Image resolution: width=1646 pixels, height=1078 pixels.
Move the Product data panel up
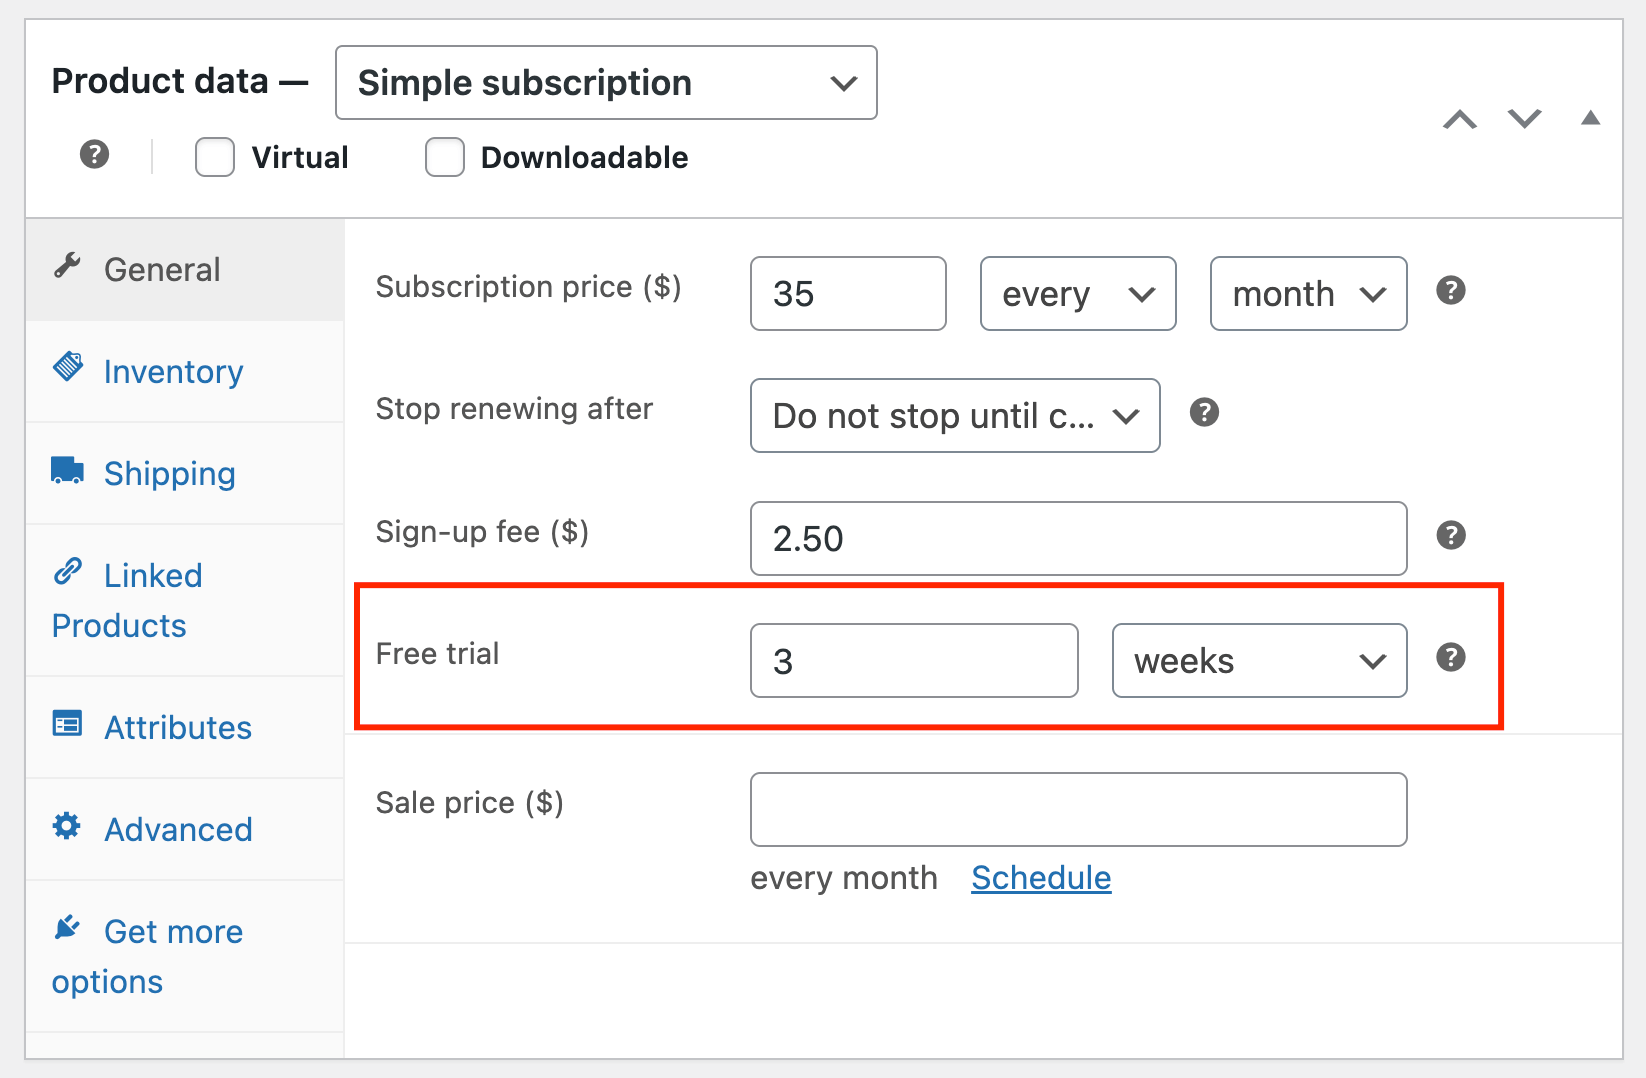[1460, 120]
